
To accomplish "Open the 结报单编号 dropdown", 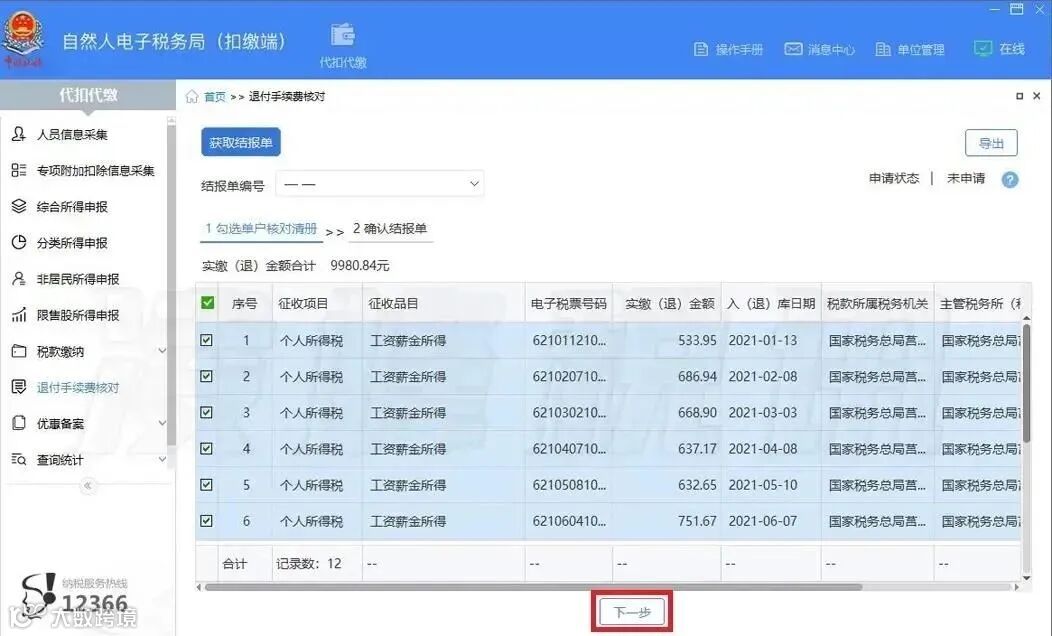I will 380,184.
